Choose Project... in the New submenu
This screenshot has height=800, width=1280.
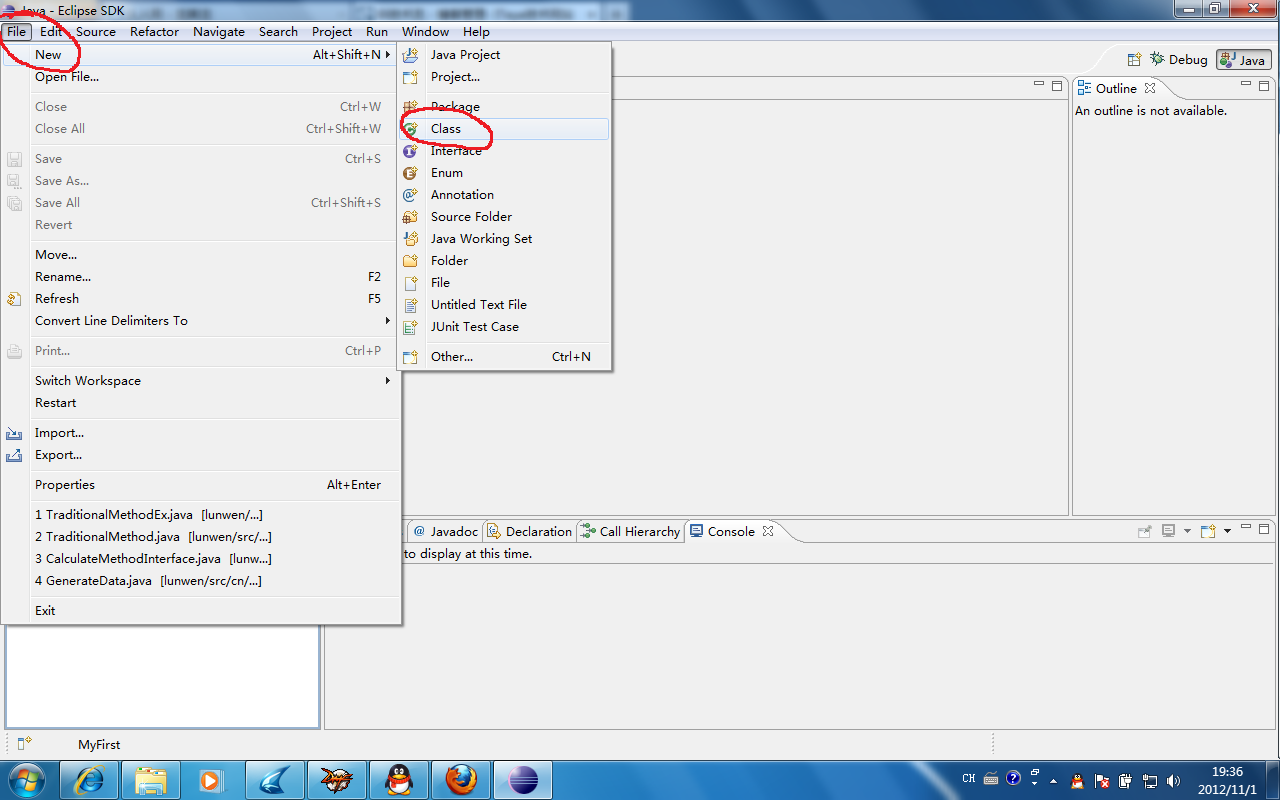point(504,77)
